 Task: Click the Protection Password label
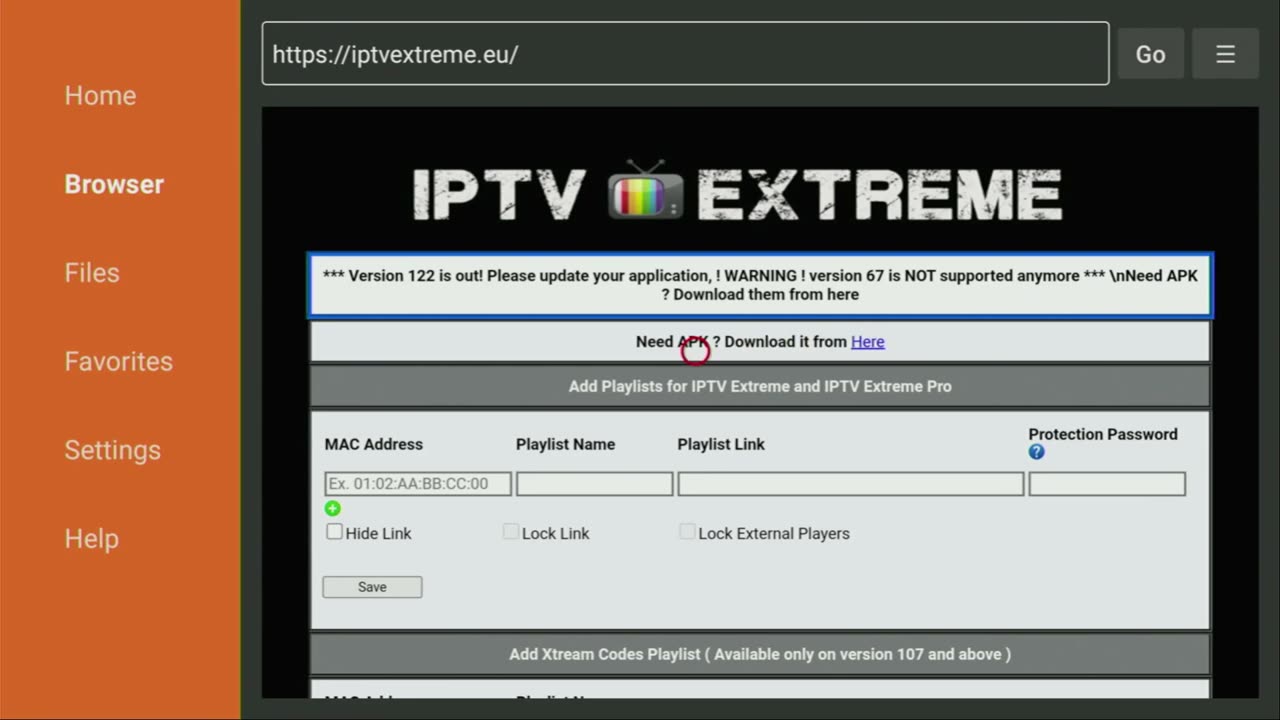[x=1103, y=434]
